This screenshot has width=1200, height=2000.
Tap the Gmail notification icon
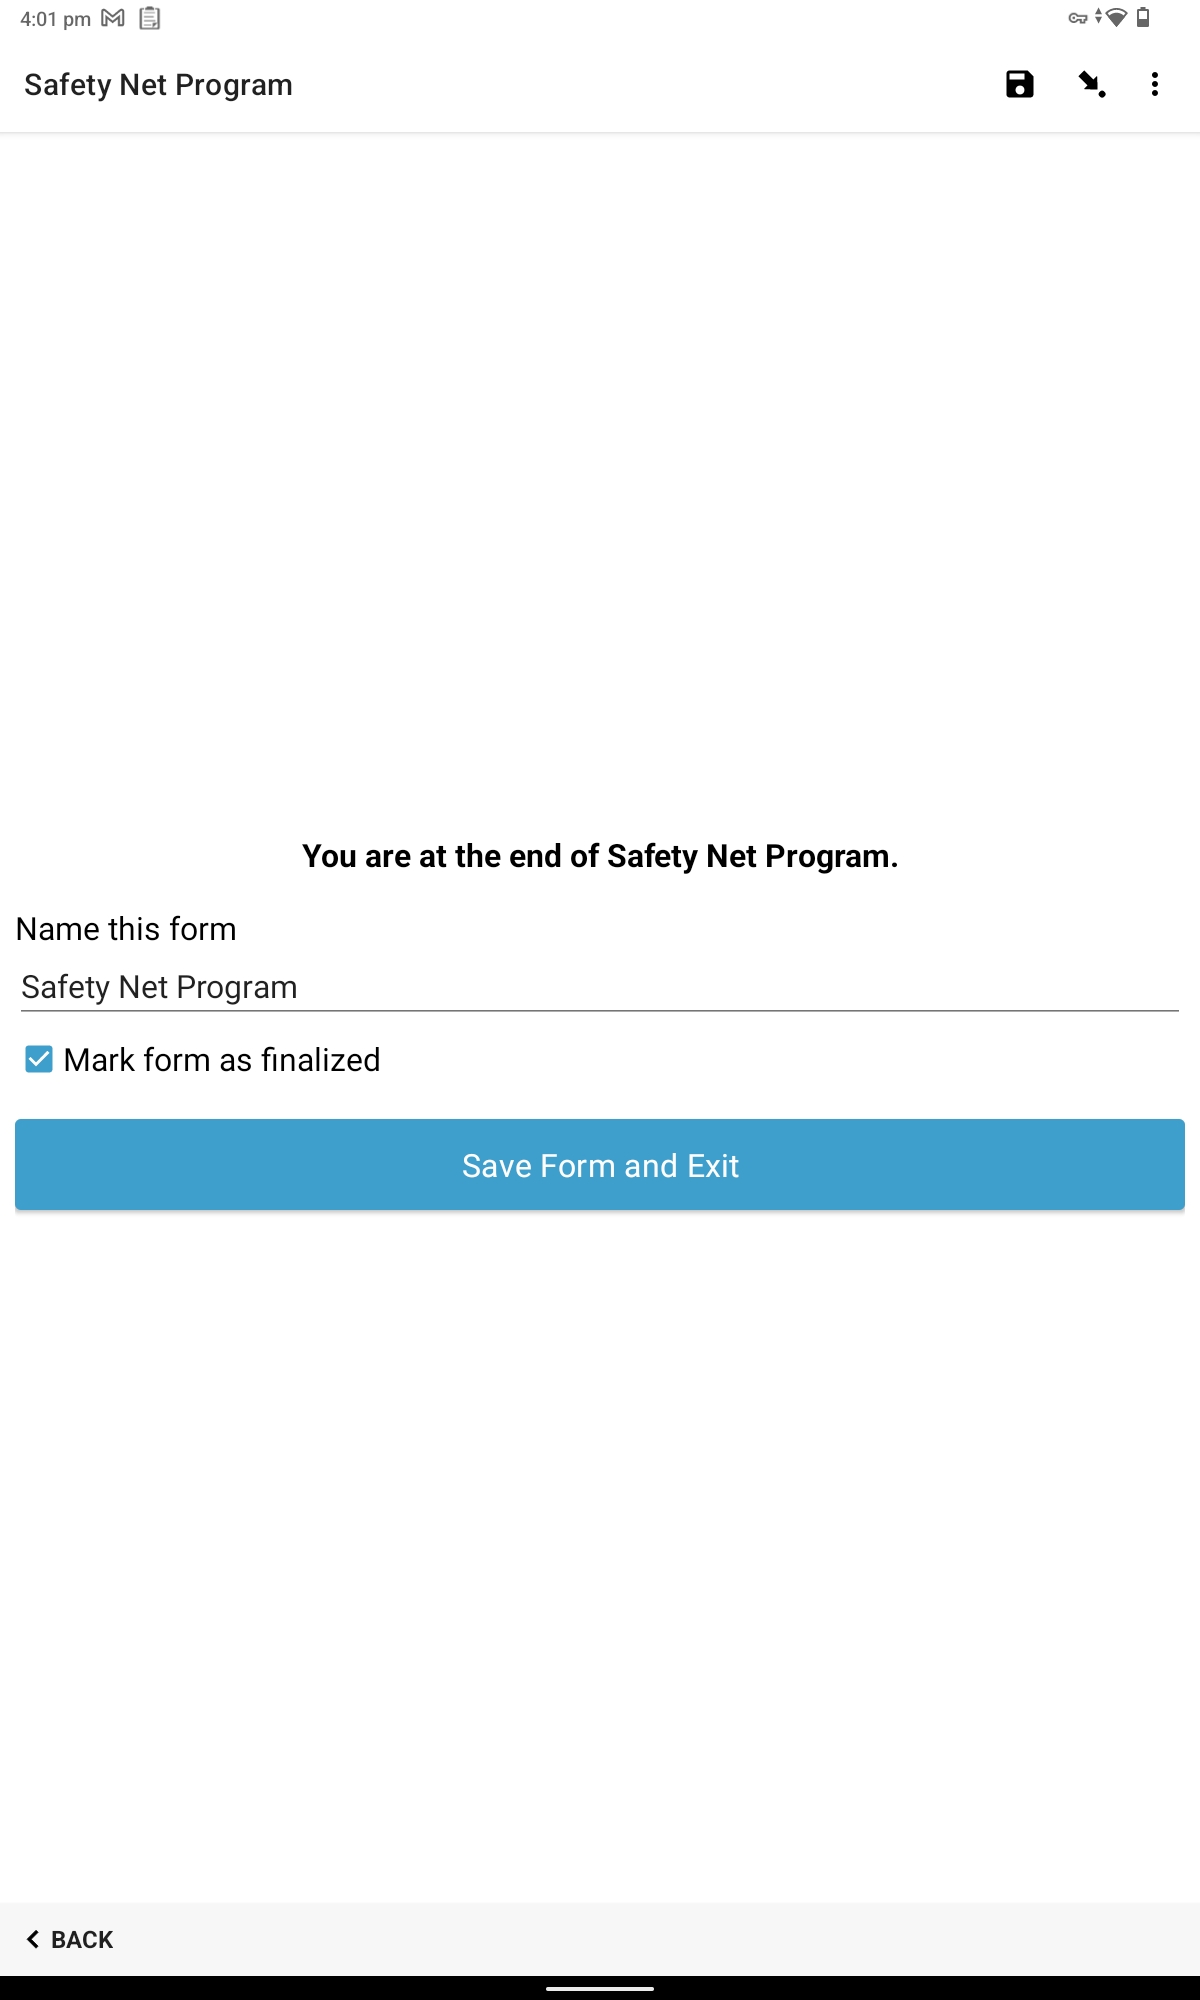(113, 18)
